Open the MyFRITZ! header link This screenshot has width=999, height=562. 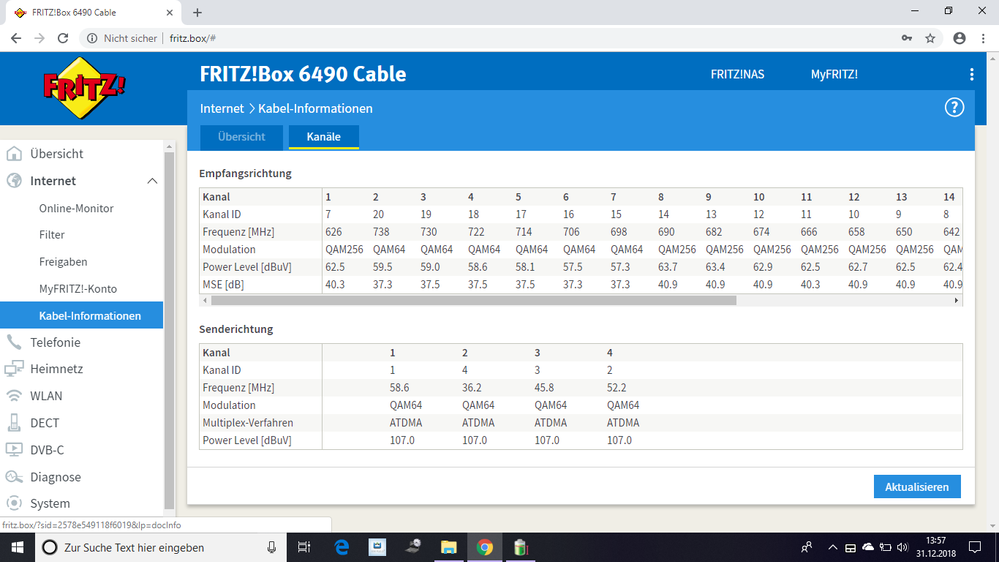point(834,75)
